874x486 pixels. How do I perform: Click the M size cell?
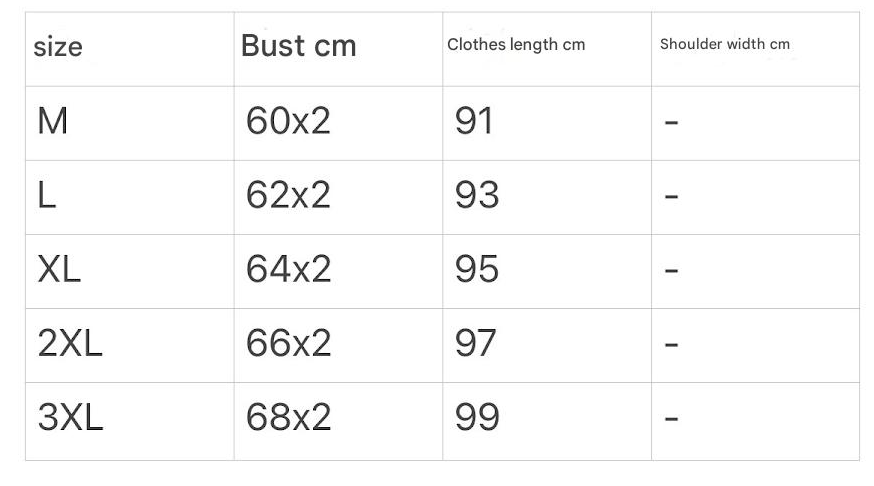click(x=52, y=121)
